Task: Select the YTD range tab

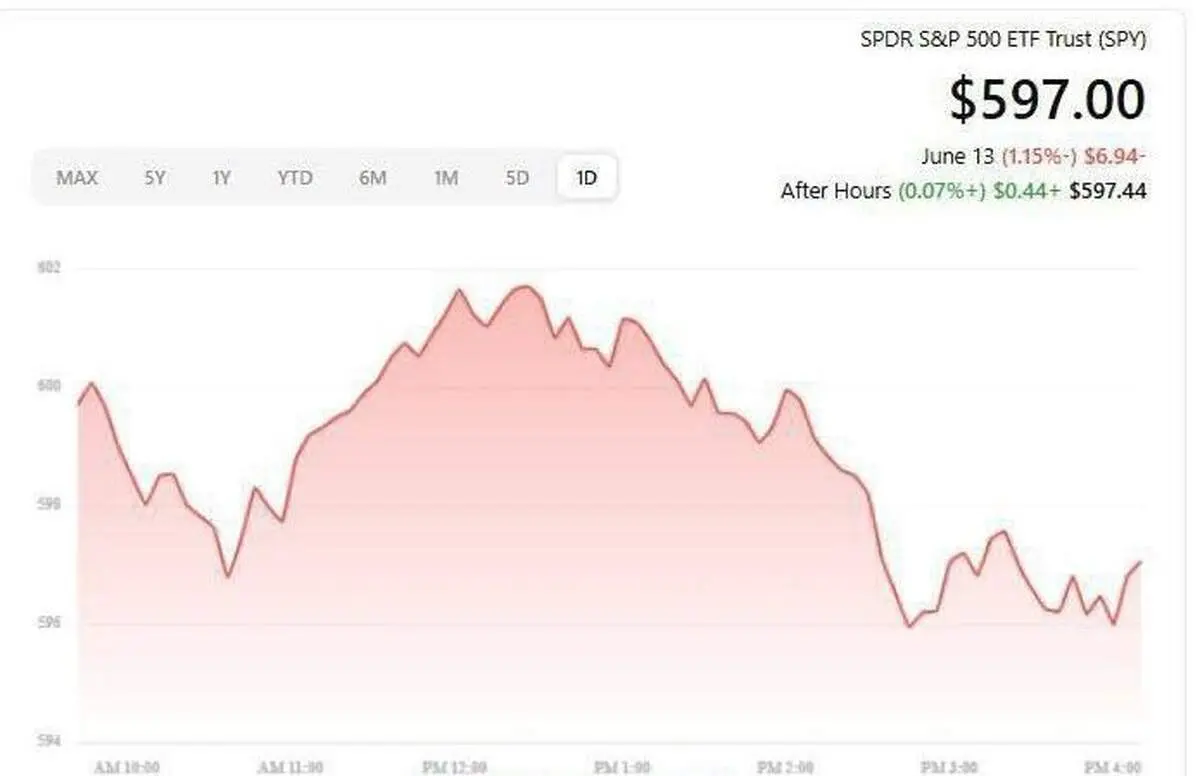Action: pos(295,178)
